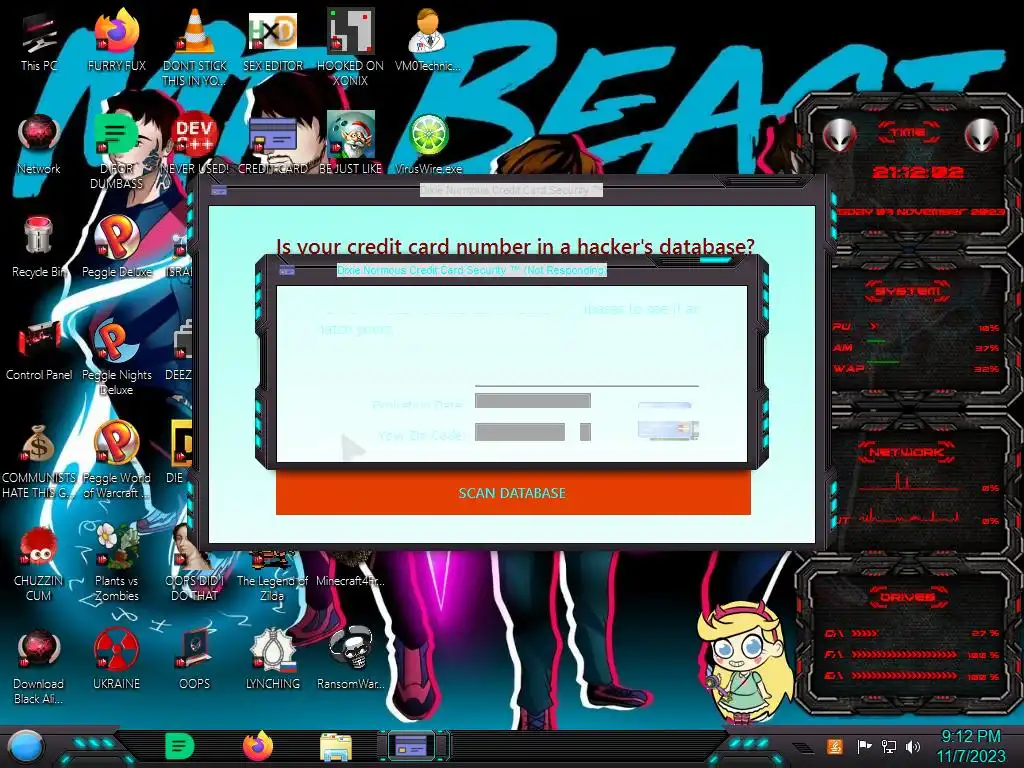Viewport: 1024px width, 768px height.
Task: Open the VLC cone DONT STICK shortcut
Action: (194, 47)
